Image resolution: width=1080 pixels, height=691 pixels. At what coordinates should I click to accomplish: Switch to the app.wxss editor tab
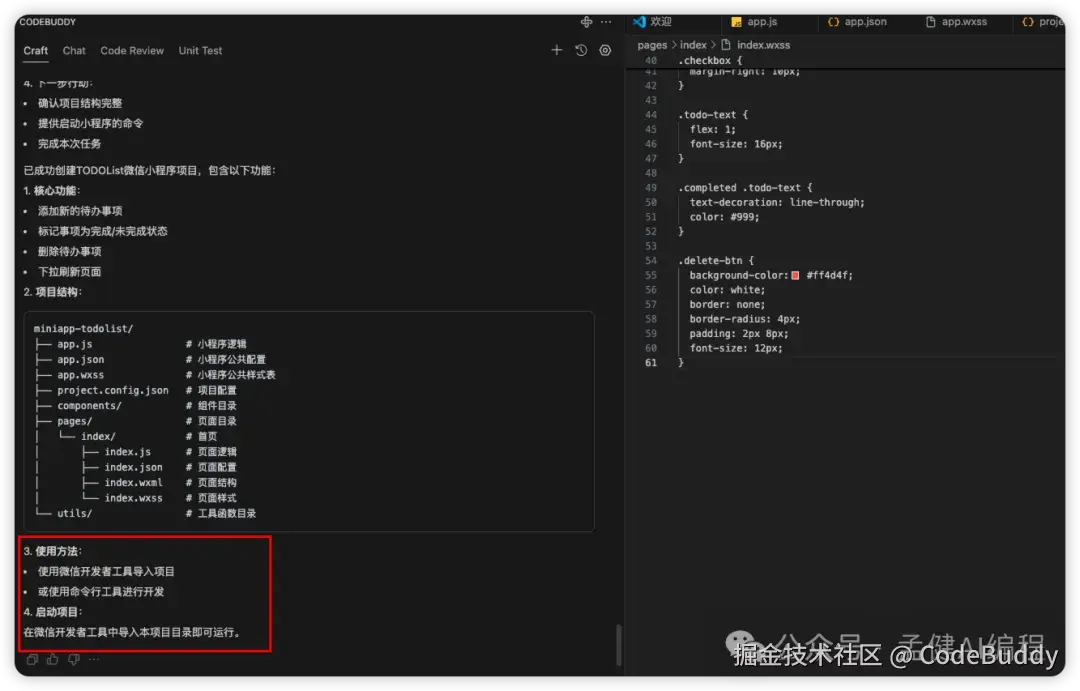point(964,22)
